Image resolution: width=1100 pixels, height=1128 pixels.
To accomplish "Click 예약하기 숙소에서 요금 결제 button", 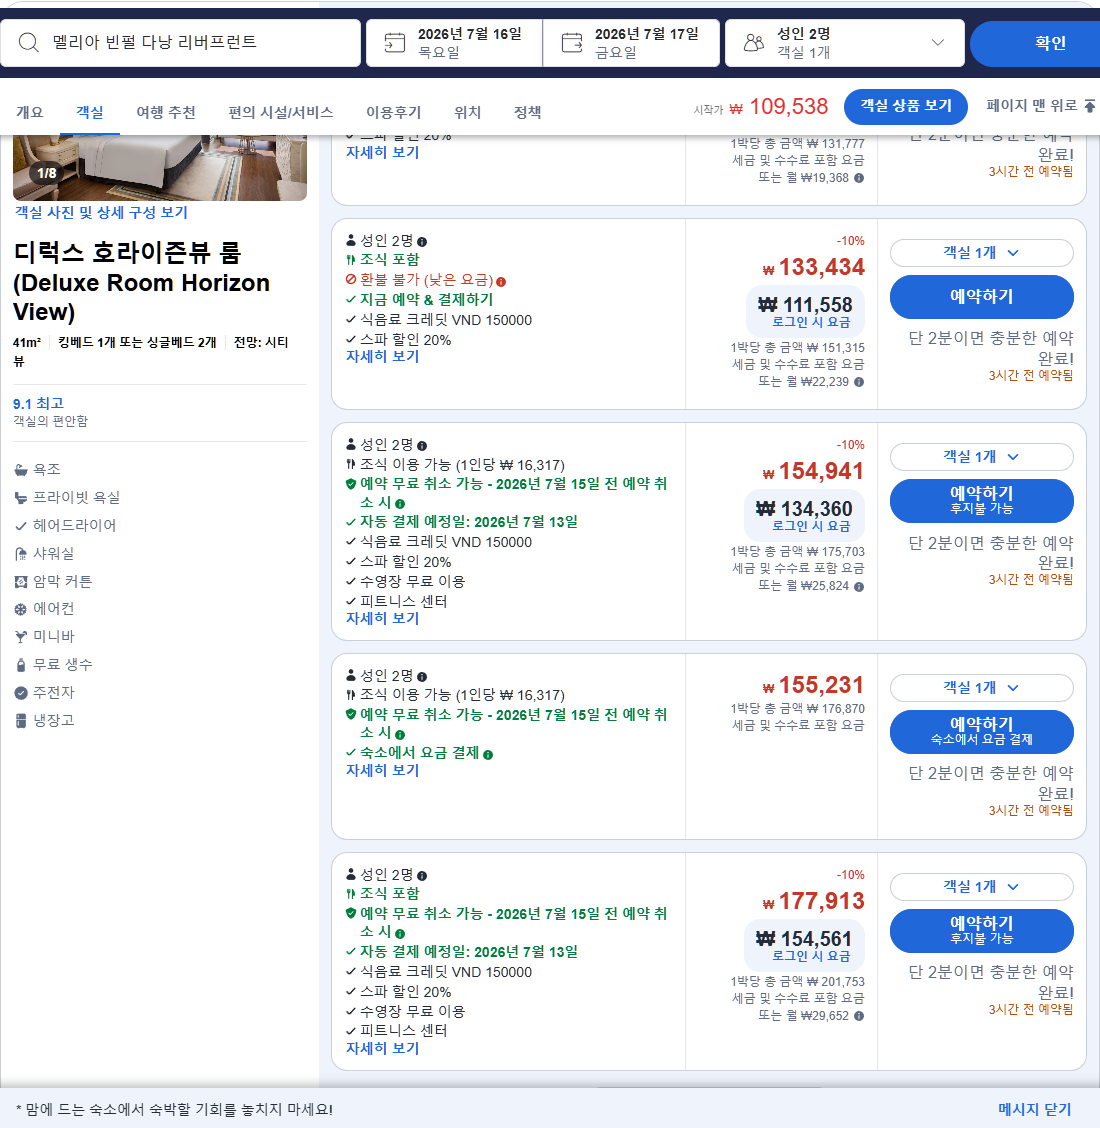I will (981, 732).
